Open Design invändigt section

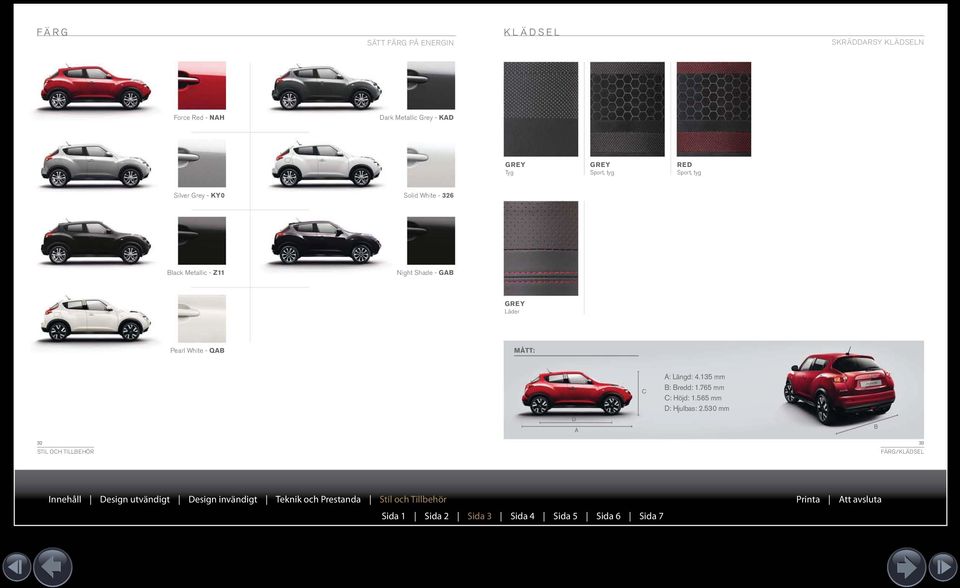(x=223, y=499)
